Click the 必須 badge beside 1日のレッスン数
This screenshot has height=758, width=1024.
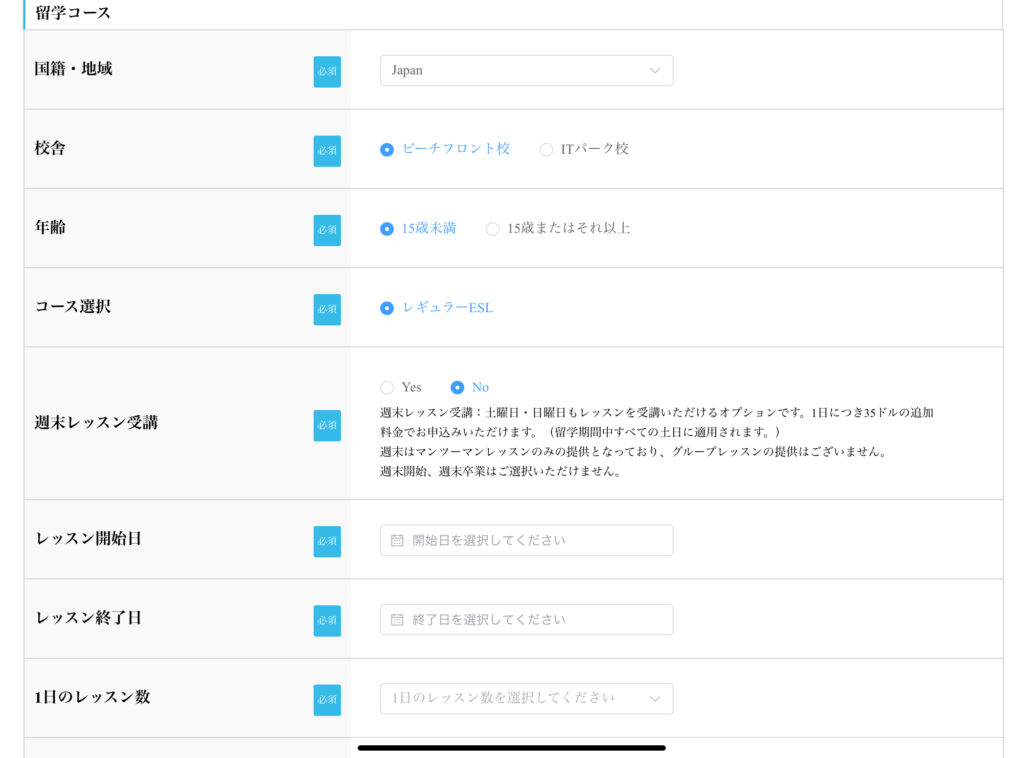pyautogui.click(x=327, y=699)
